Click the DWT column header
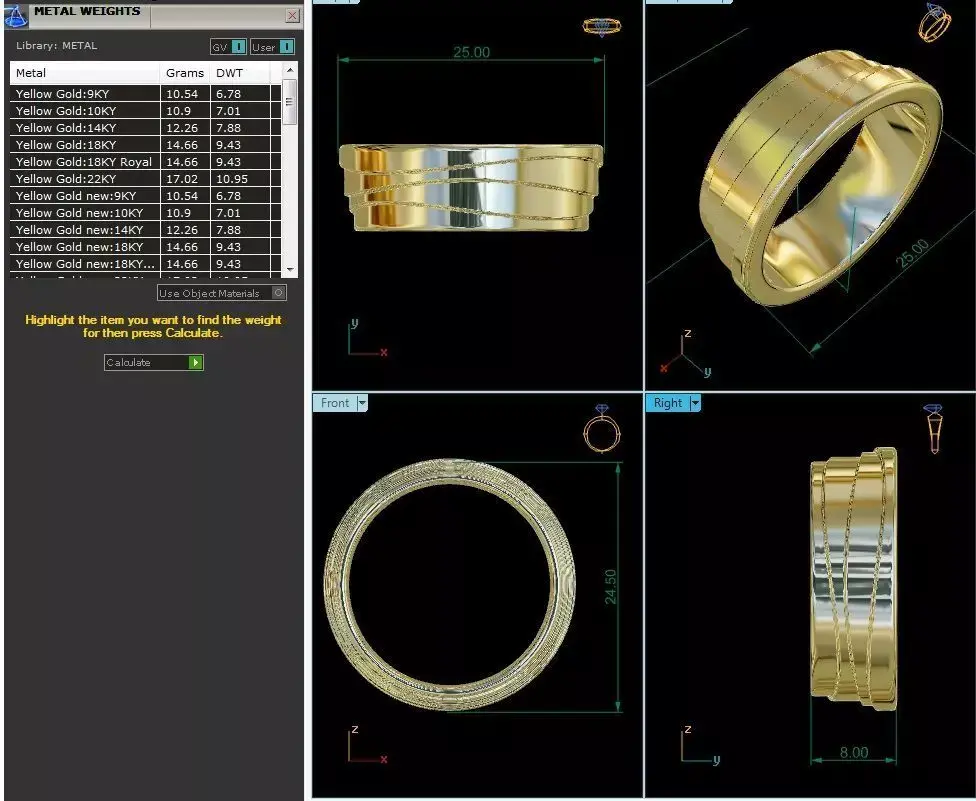The image size is (976, 801). point(240,73)
